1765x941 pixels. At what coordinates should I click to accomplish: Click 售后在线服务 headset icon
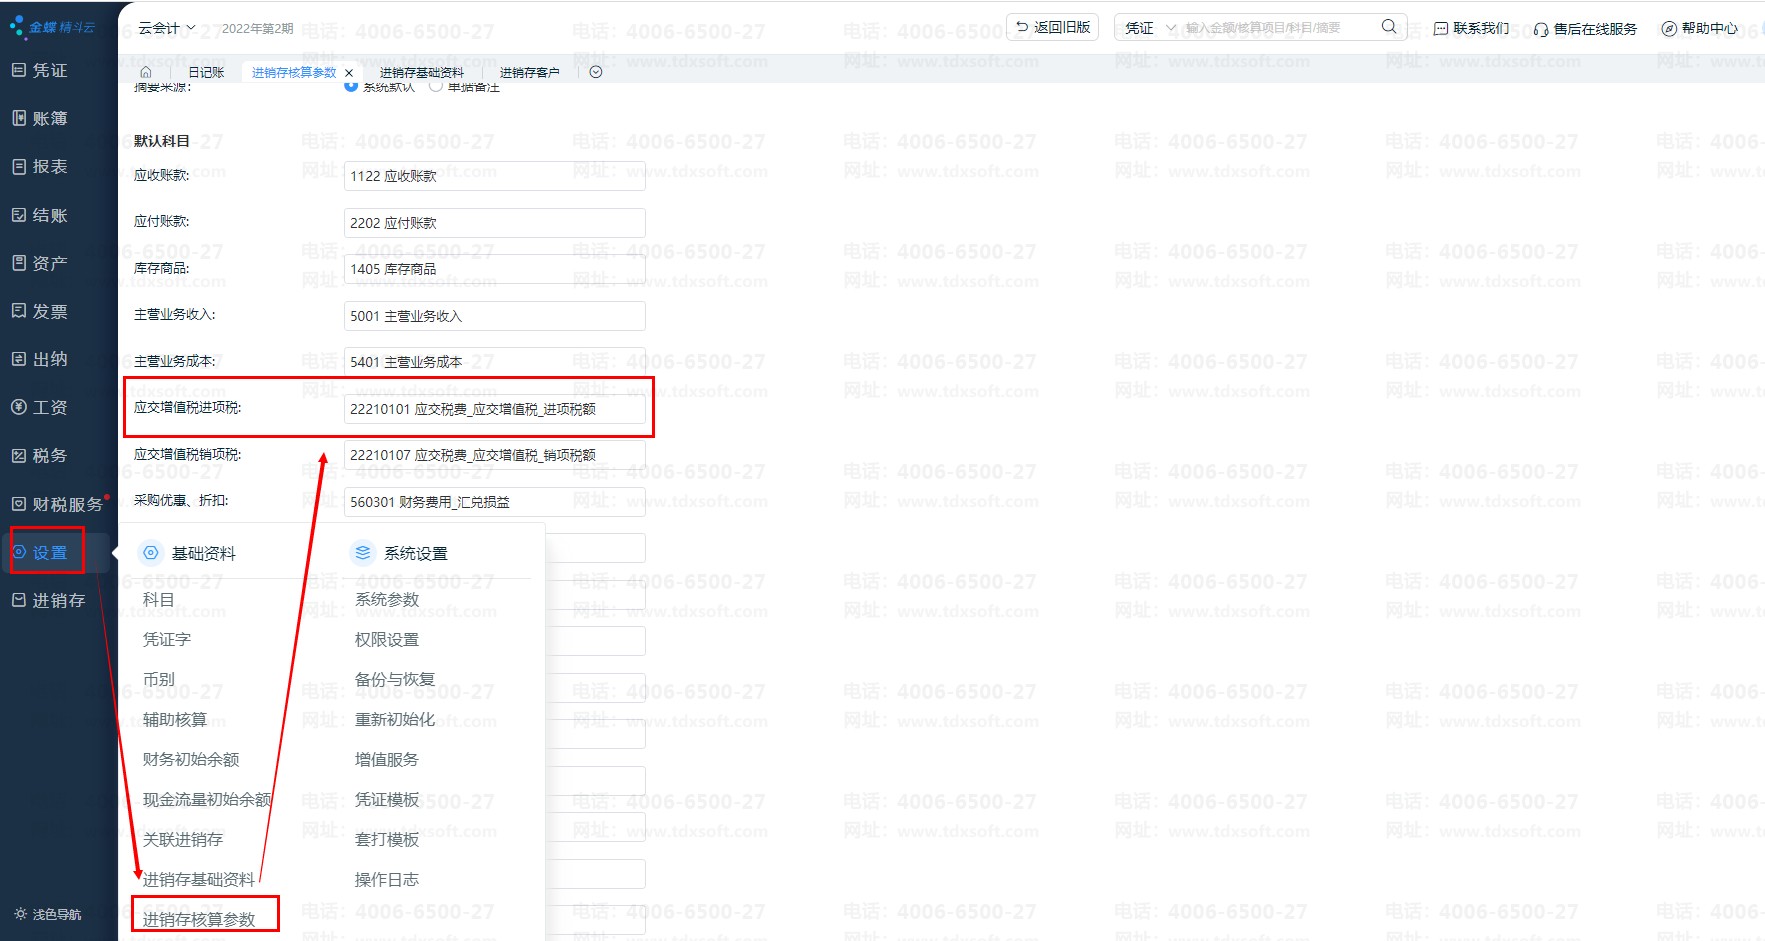tap(1541, 29)
